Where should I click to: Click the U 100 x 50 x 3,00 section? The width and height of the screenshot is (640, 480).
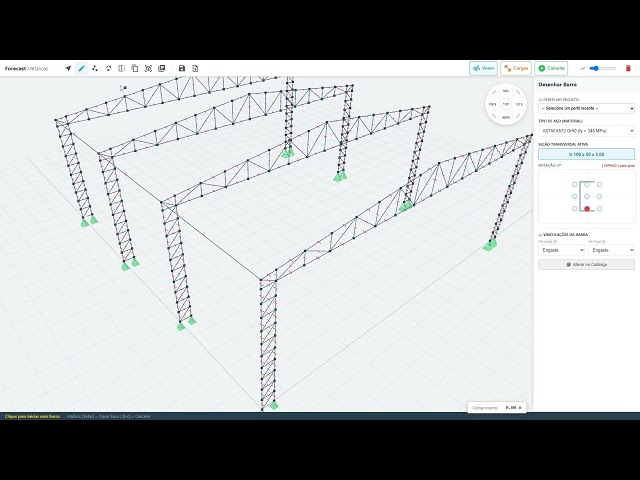coord(586,154)
